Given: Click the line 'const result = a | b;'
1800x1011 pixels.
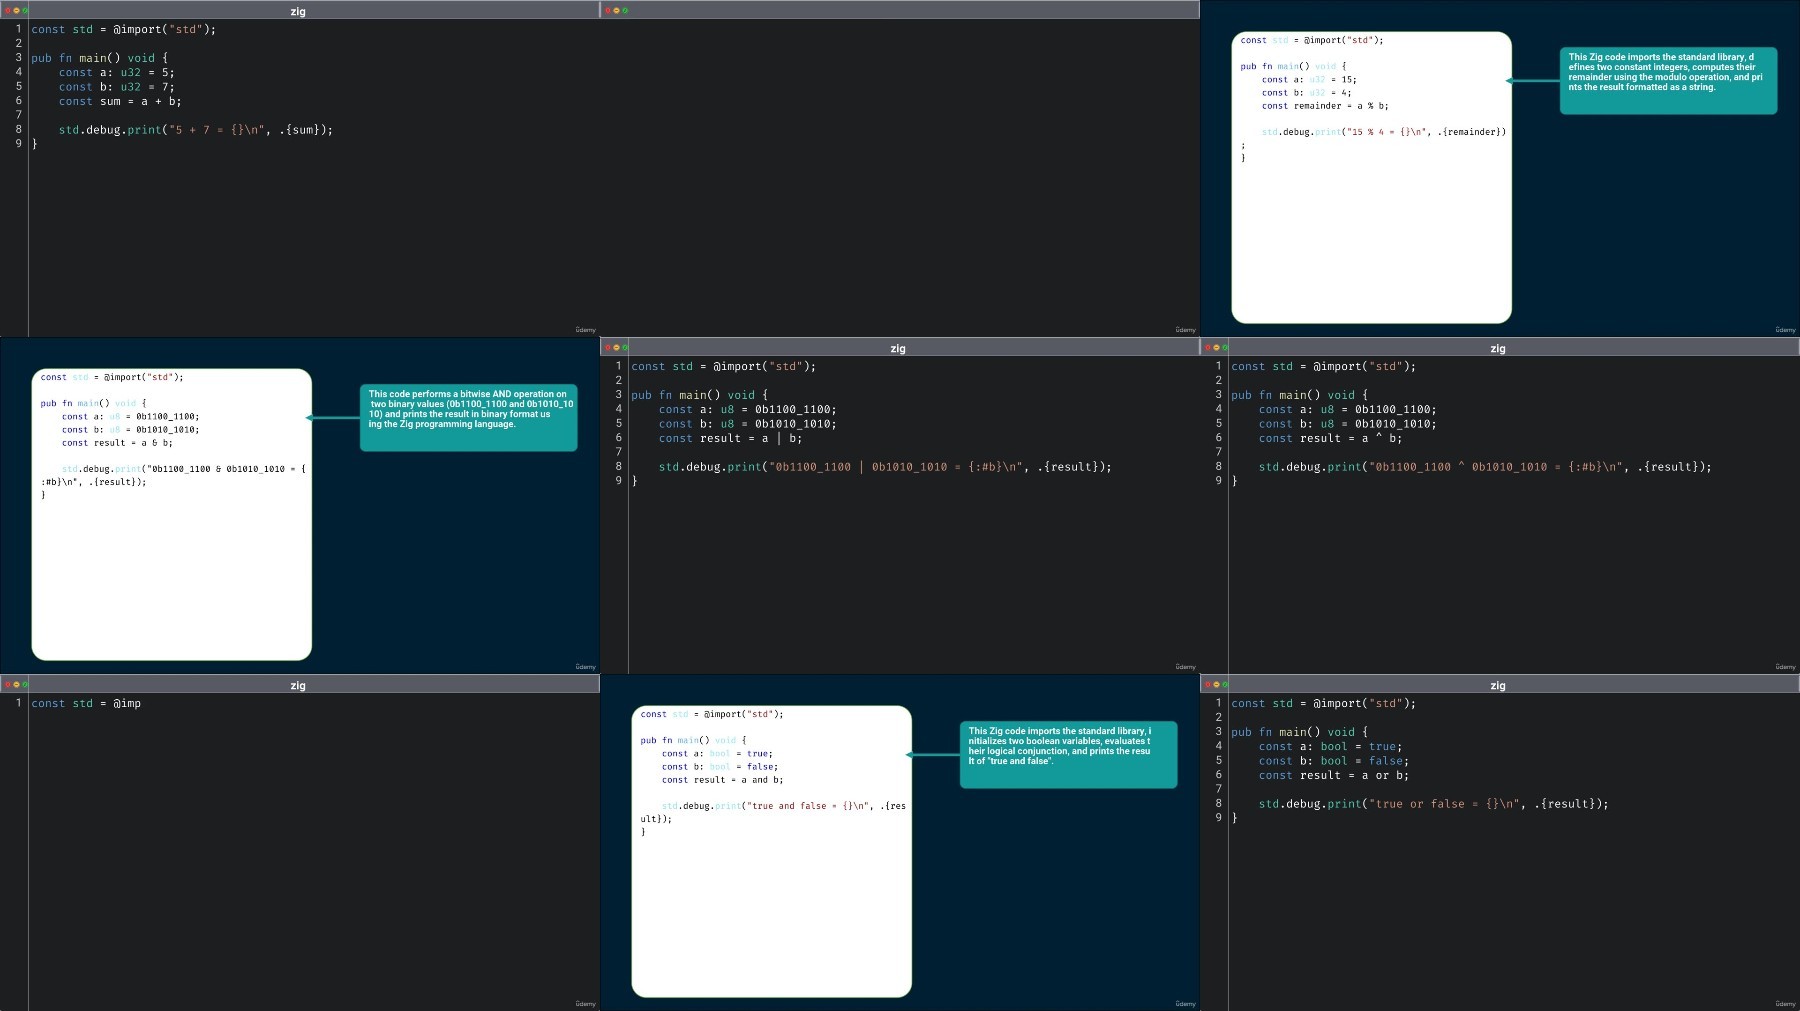Looking at the screenshot, I should [730, 438].
